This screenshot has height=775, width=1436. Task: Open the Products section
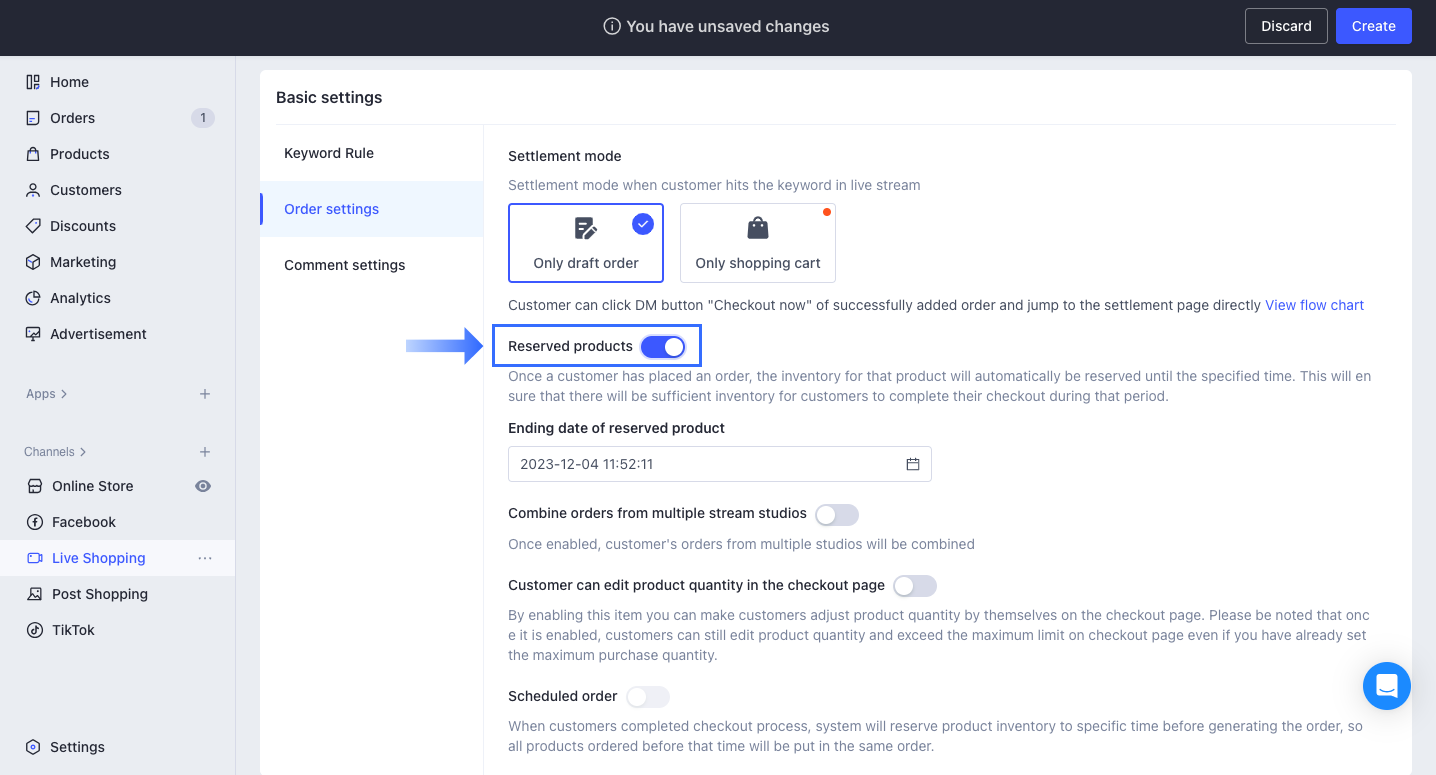tap(79, 153)
